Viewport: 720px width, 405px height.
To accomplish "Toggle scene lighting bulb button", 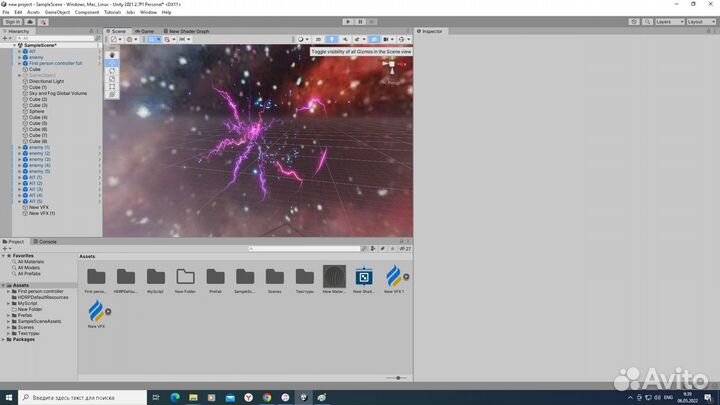I will (x=332, y=39).
